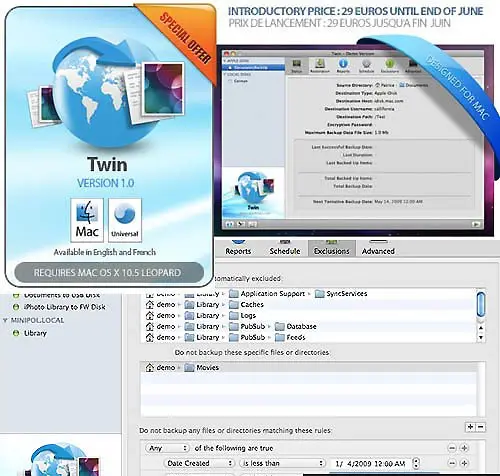
Task: Select green Exclusions icon in small Twin window
Action: coord(389,63)
